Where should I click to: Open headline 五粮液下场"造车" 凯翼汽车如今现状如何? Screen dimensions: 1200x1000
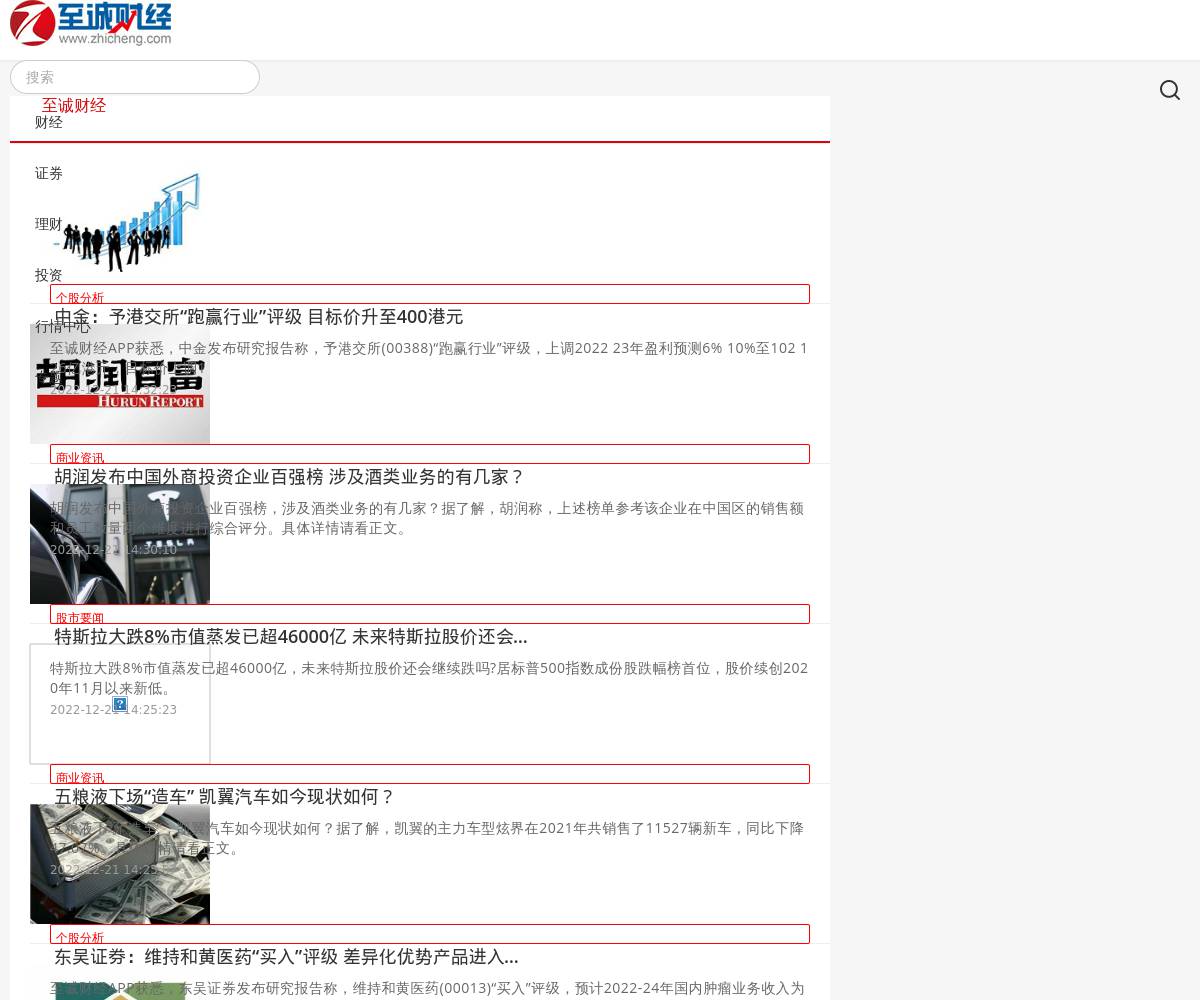click(x=225, y=797)
